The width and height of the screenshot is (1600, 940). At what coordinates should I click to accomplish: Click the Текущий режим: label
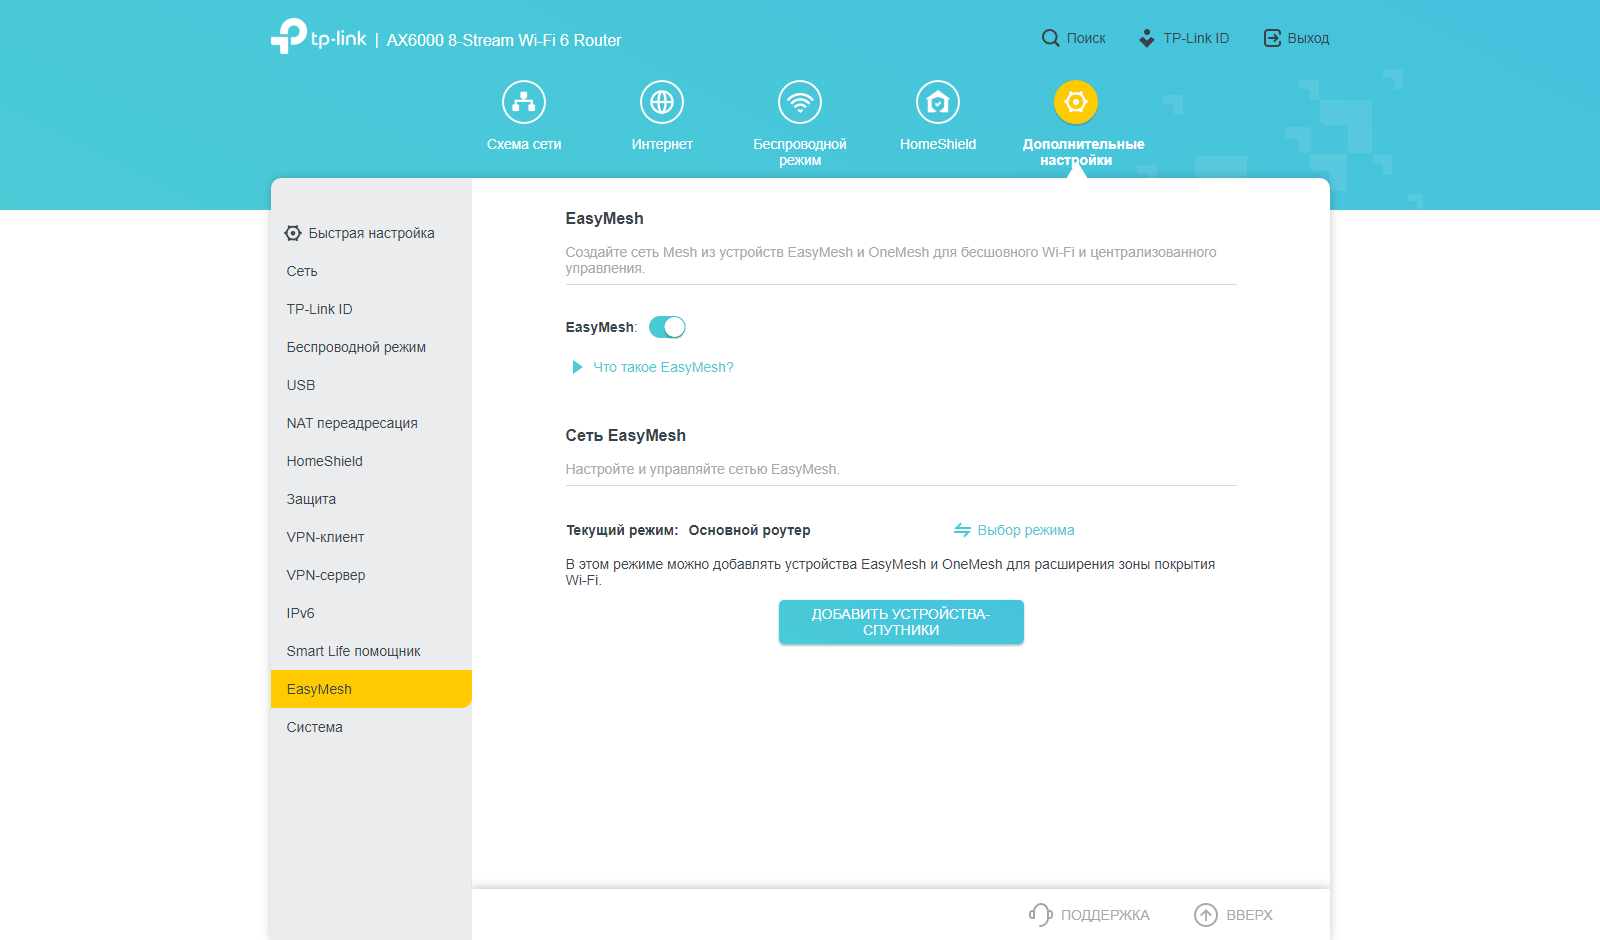point(622,530)
